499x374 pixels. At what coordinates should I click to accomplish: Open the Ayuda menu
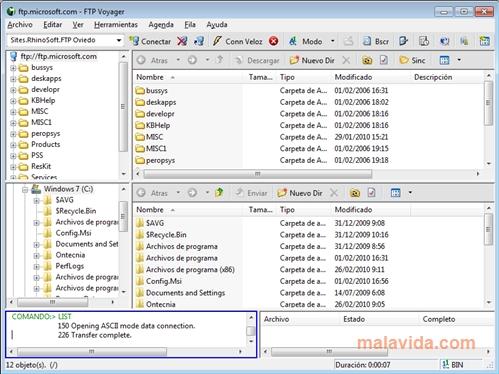(x=217, y=25)
